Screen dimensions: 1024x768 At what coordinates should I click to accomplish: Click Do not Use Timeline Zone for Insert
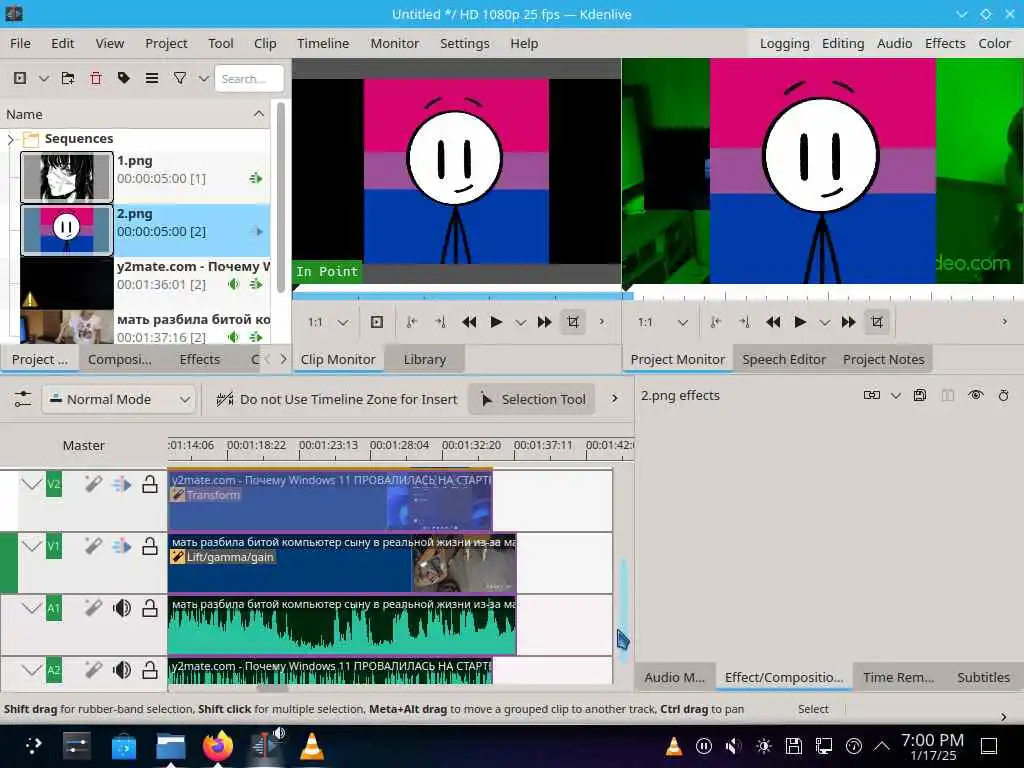[336, 399]
